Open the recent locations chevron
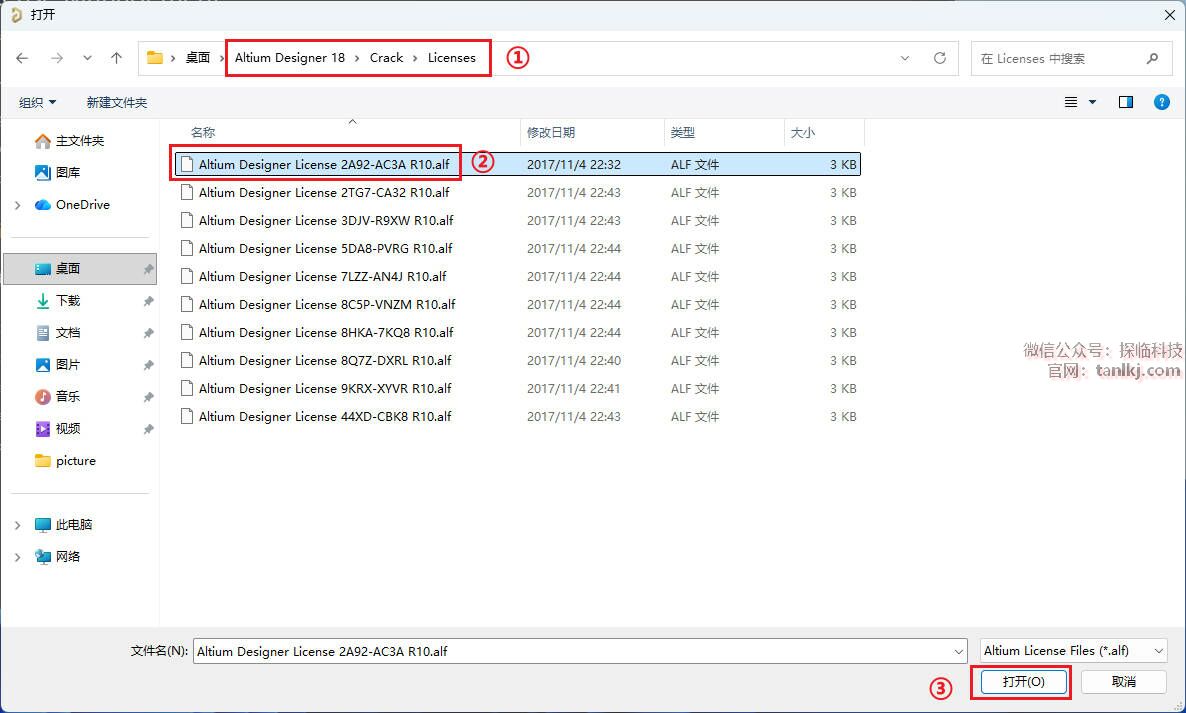The image size is (1186, 713). click(x=88, y=58)
